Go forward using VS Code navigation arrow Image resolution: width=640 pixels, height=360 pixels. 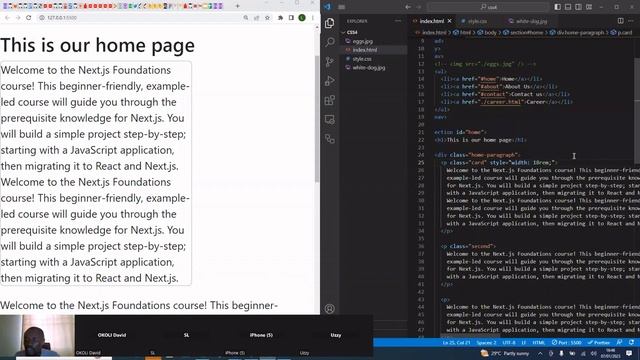[x=419, y=7]
